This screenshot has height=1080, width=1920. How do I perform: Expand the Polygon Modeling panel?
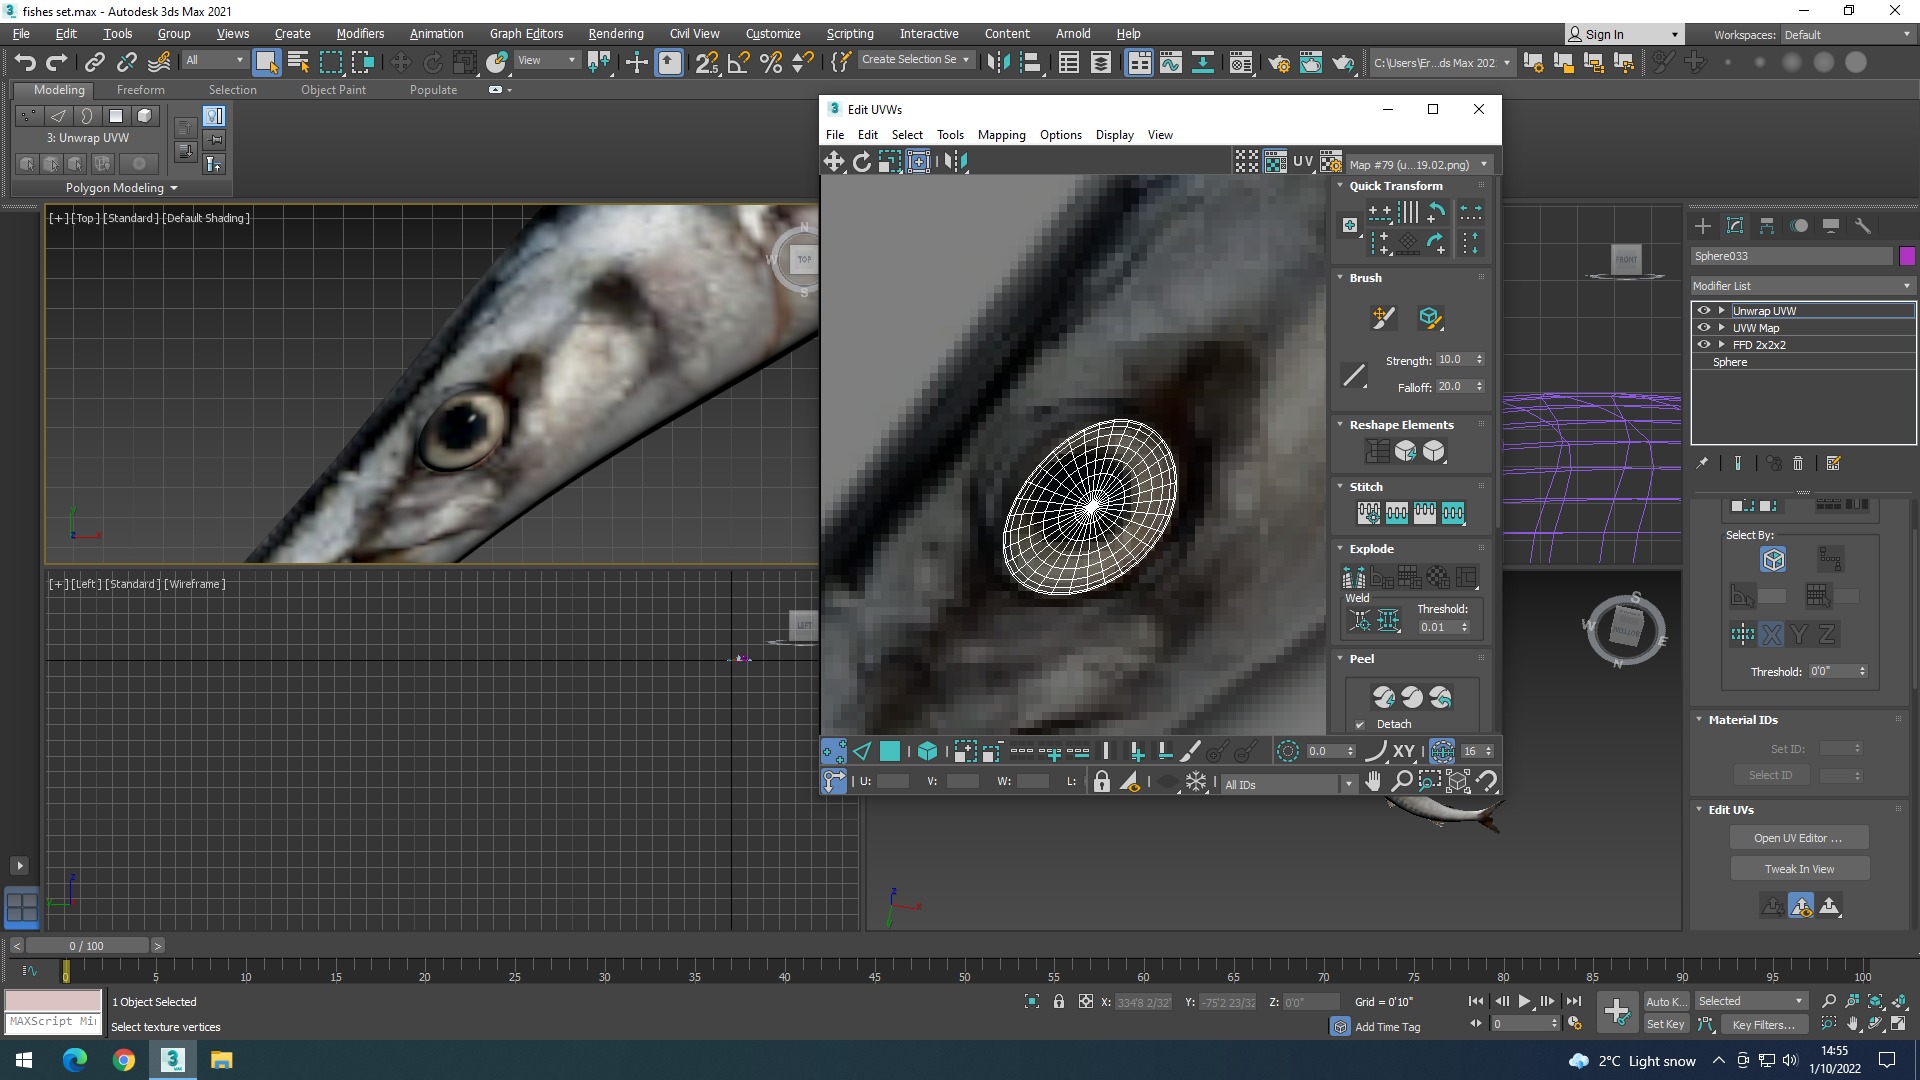click(x=122, y=188)
